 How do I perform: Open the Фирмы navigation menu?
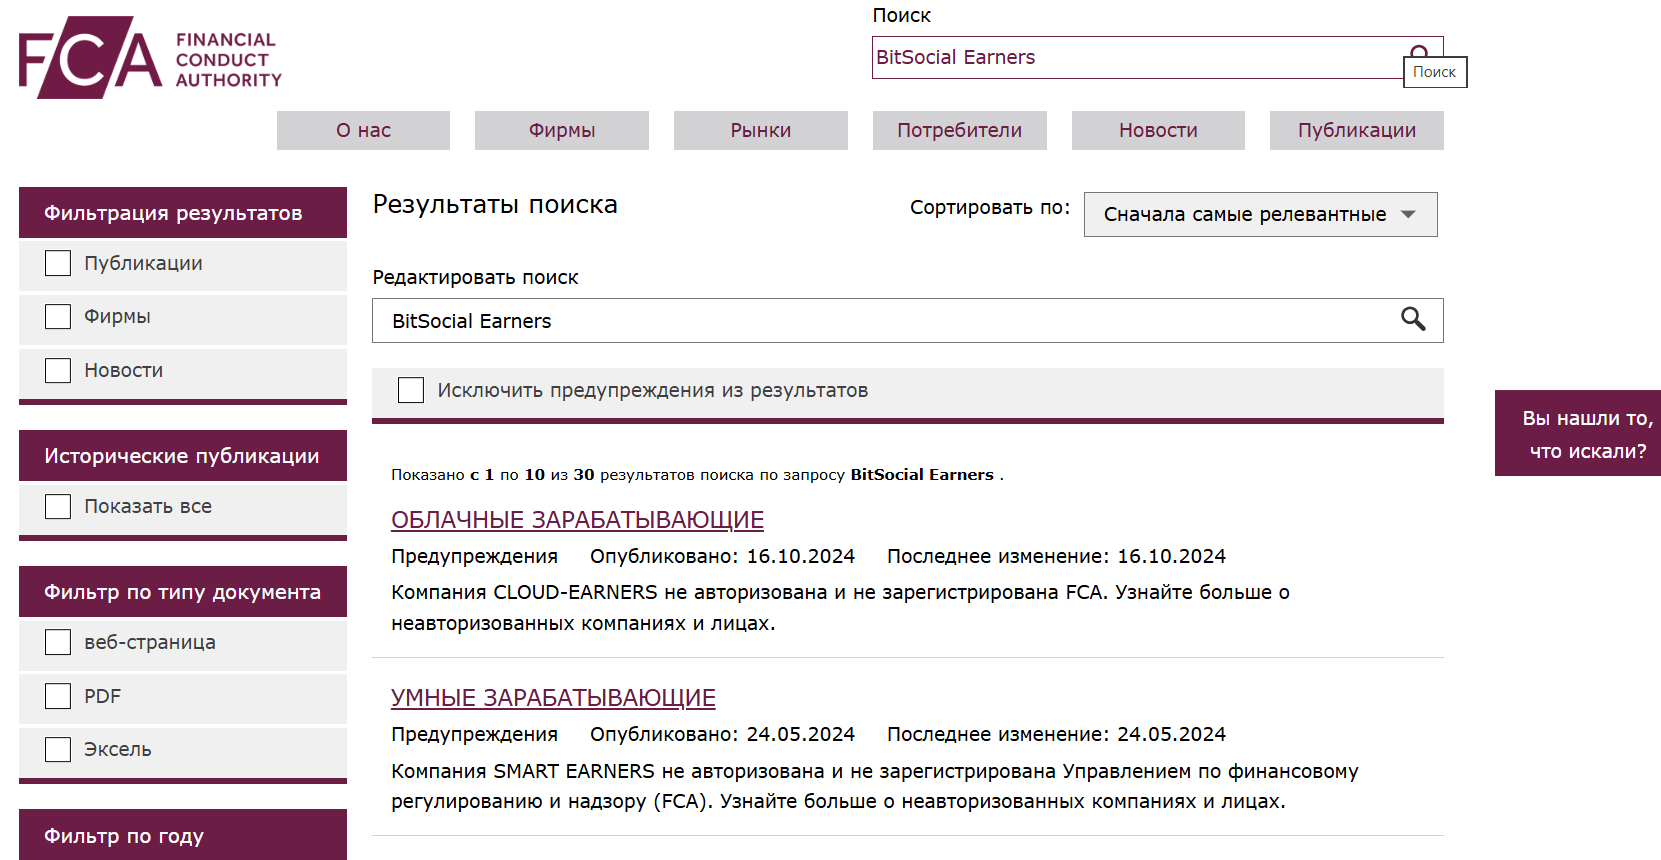tap(562, 130)
